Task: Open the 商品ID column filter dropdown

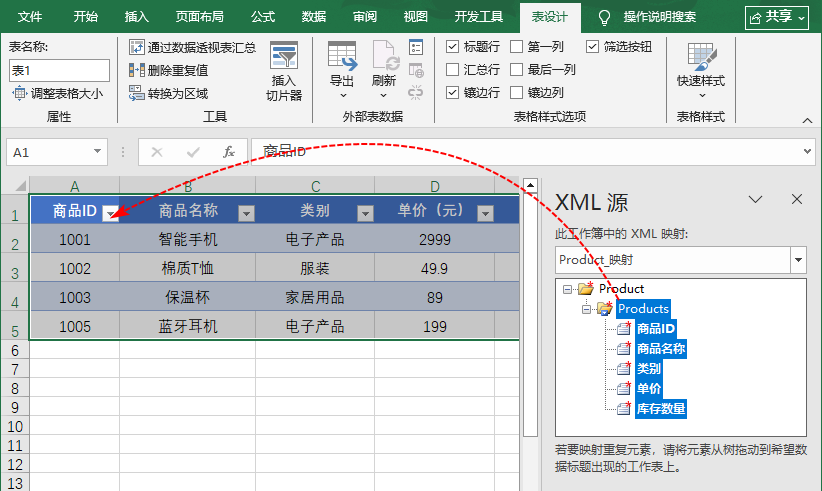Action: coord(111,213)
